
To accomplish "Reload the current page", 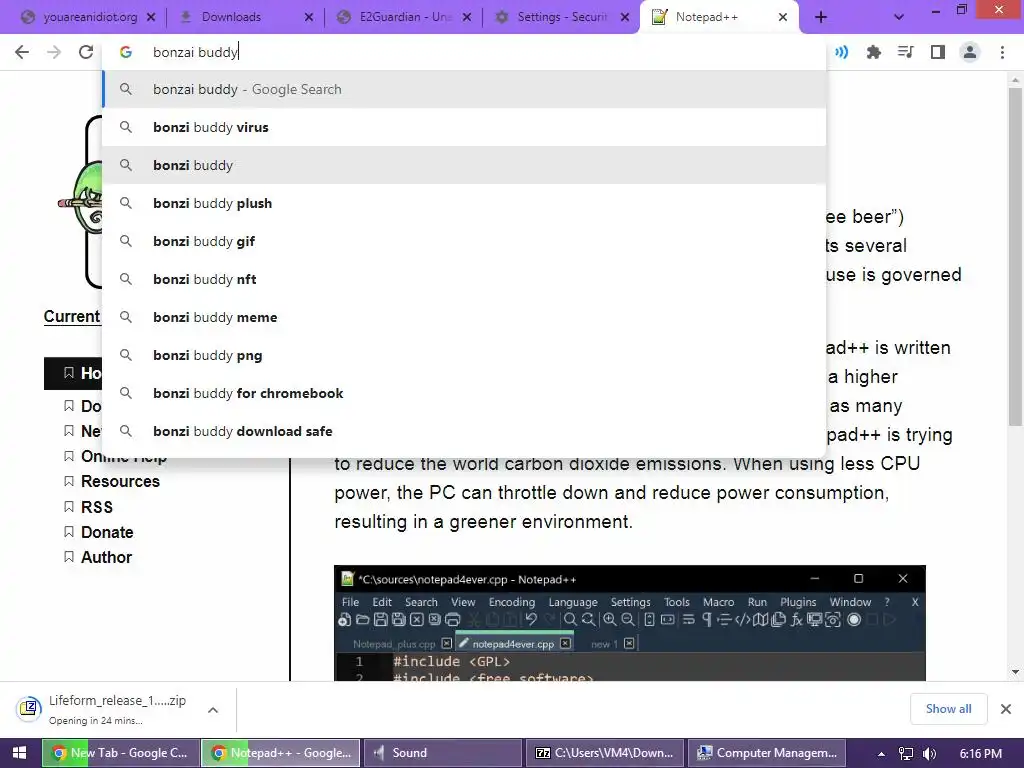I will tap(86, 52).
